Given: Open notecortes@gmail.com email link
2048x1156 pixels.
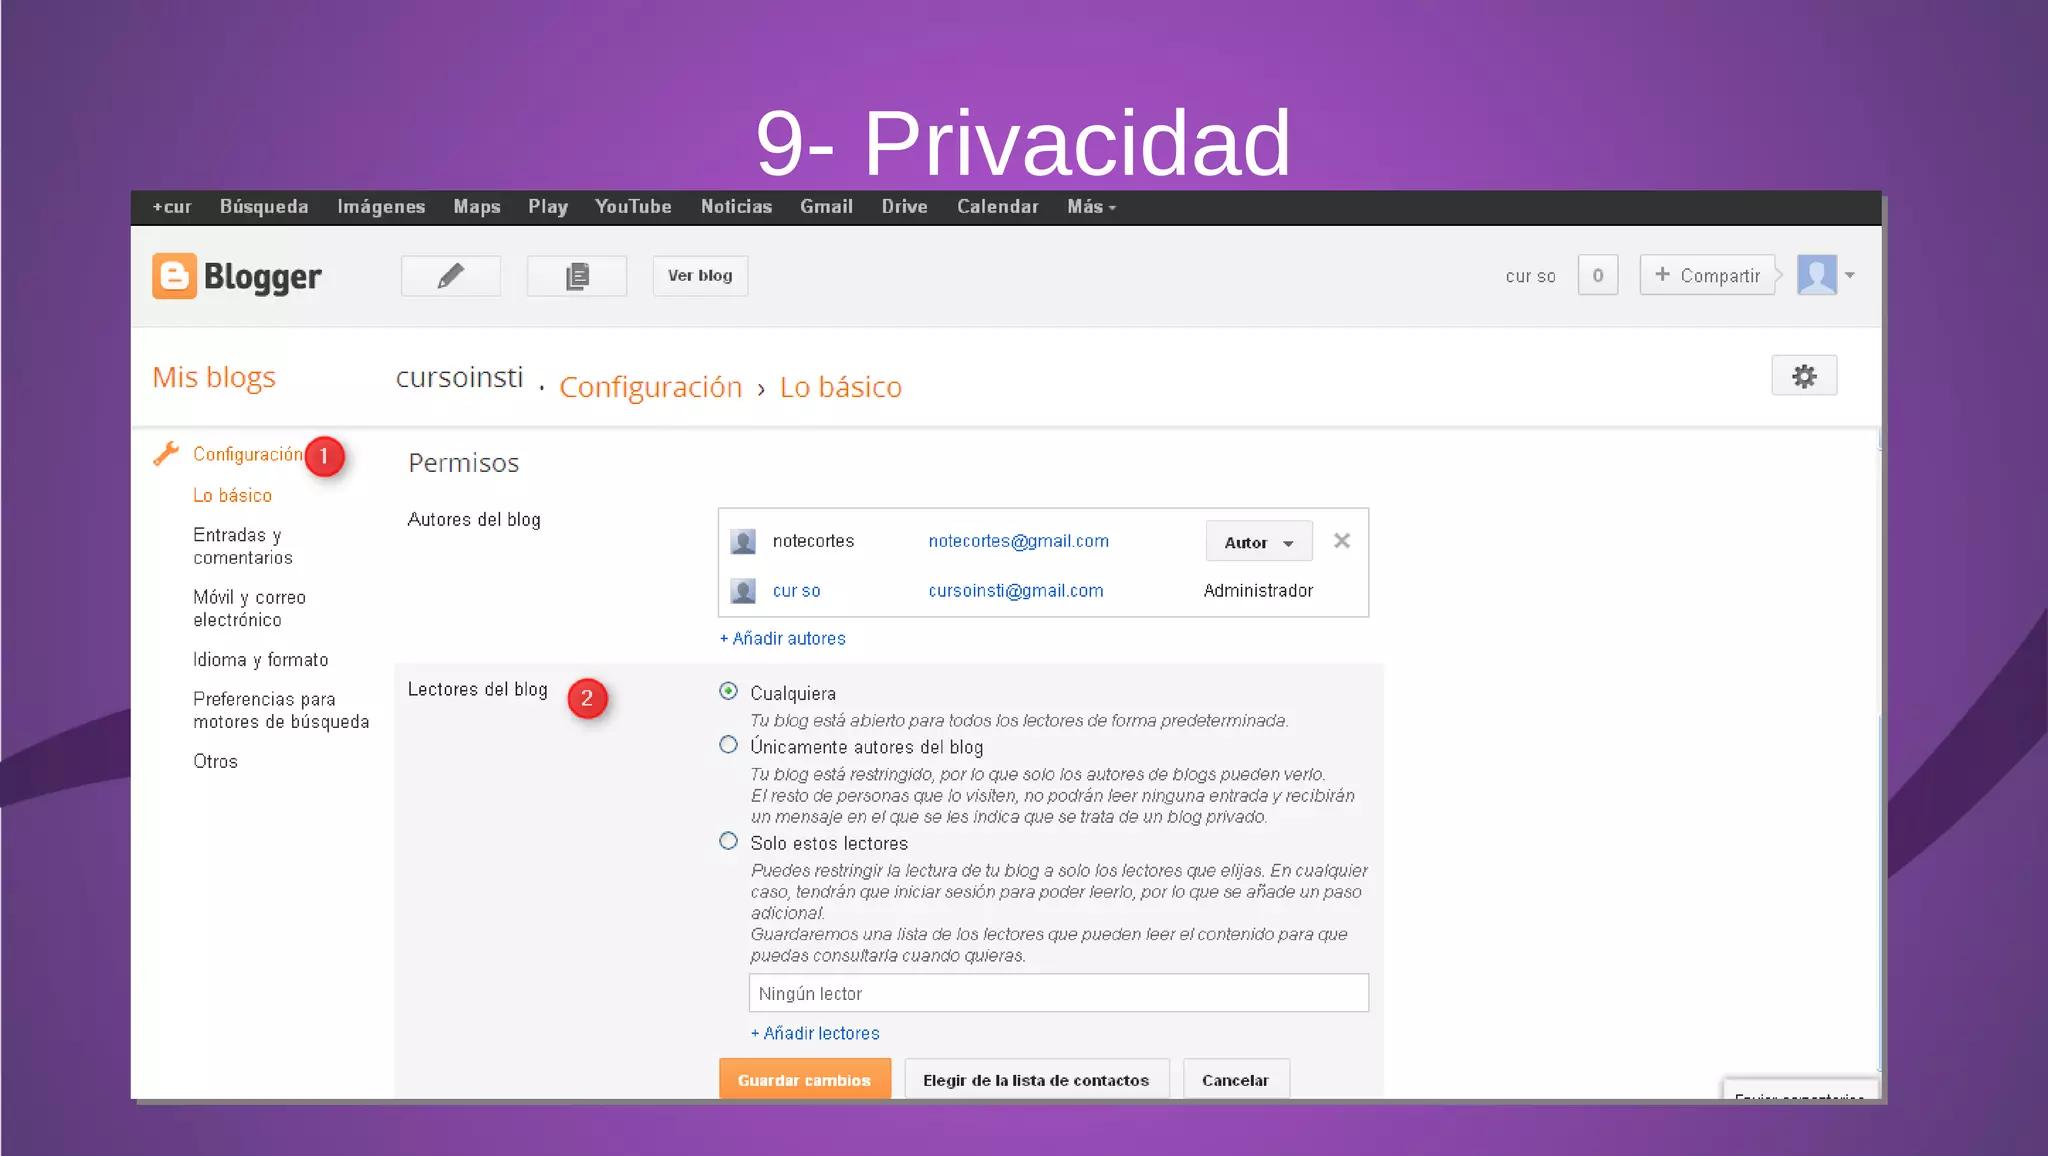Looking at the screenshot, I should point(1019,541).
